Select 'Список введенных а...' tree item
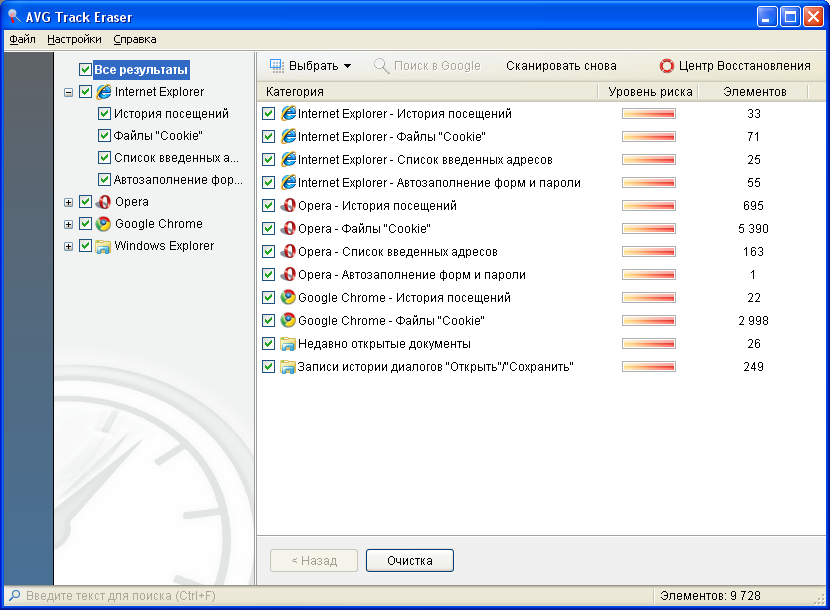Viewport: 830px width, 610px height. [176, 158]
